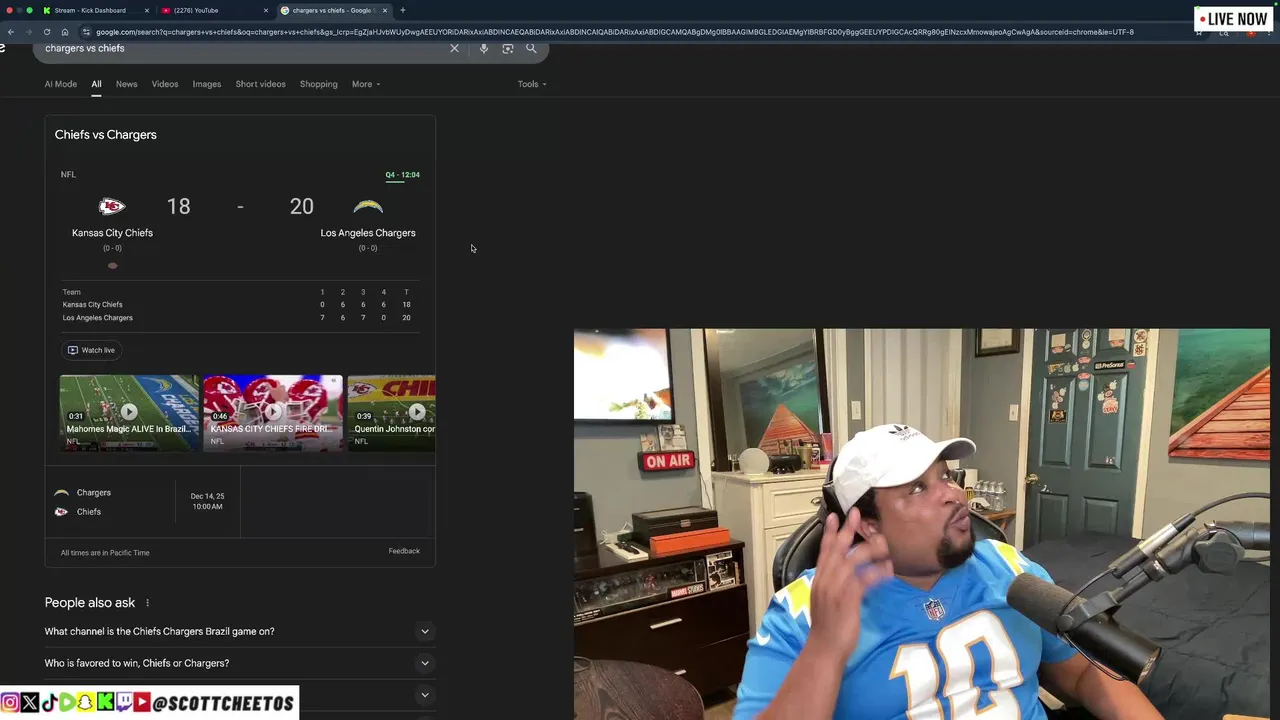View site information icon in address bar
The height and width of the screenshot is (720, 1280).
(86, 32)
